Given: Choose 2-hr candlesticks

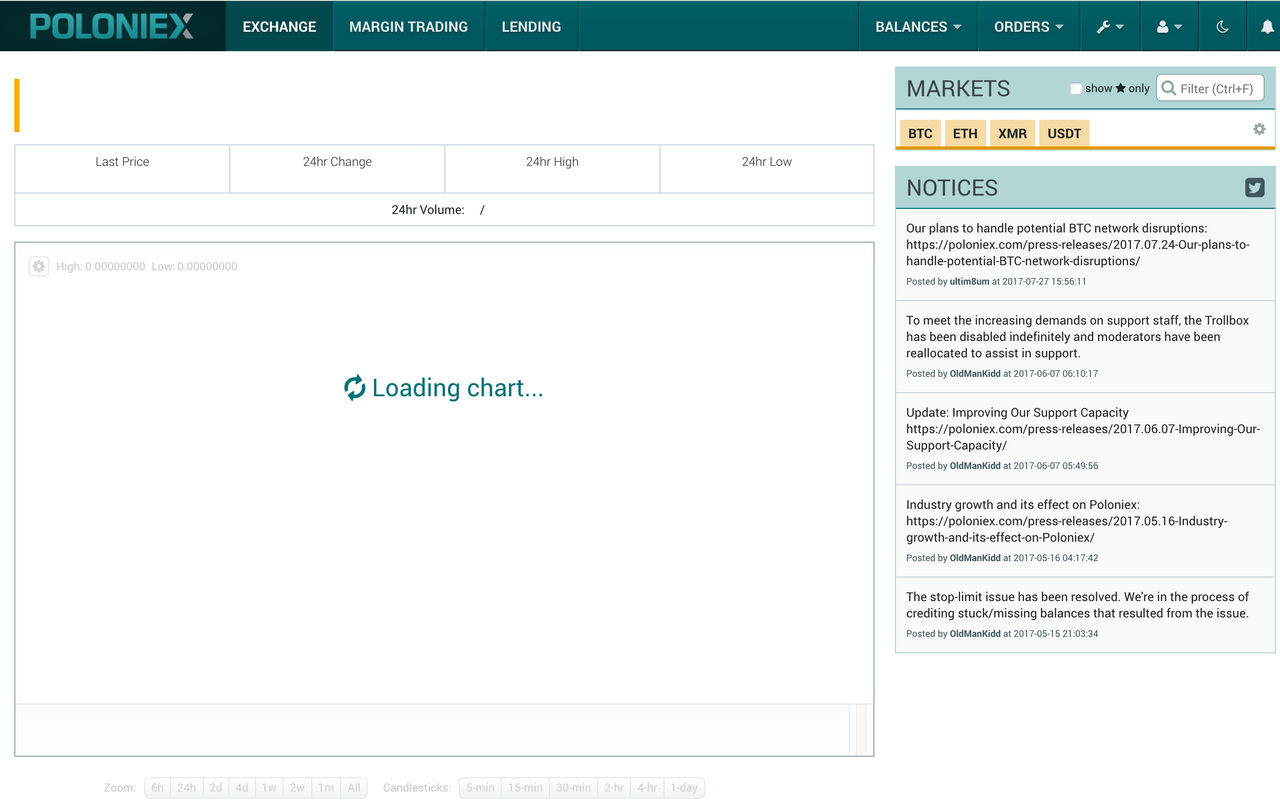Looking at the screenshot, I should (614, 788).
